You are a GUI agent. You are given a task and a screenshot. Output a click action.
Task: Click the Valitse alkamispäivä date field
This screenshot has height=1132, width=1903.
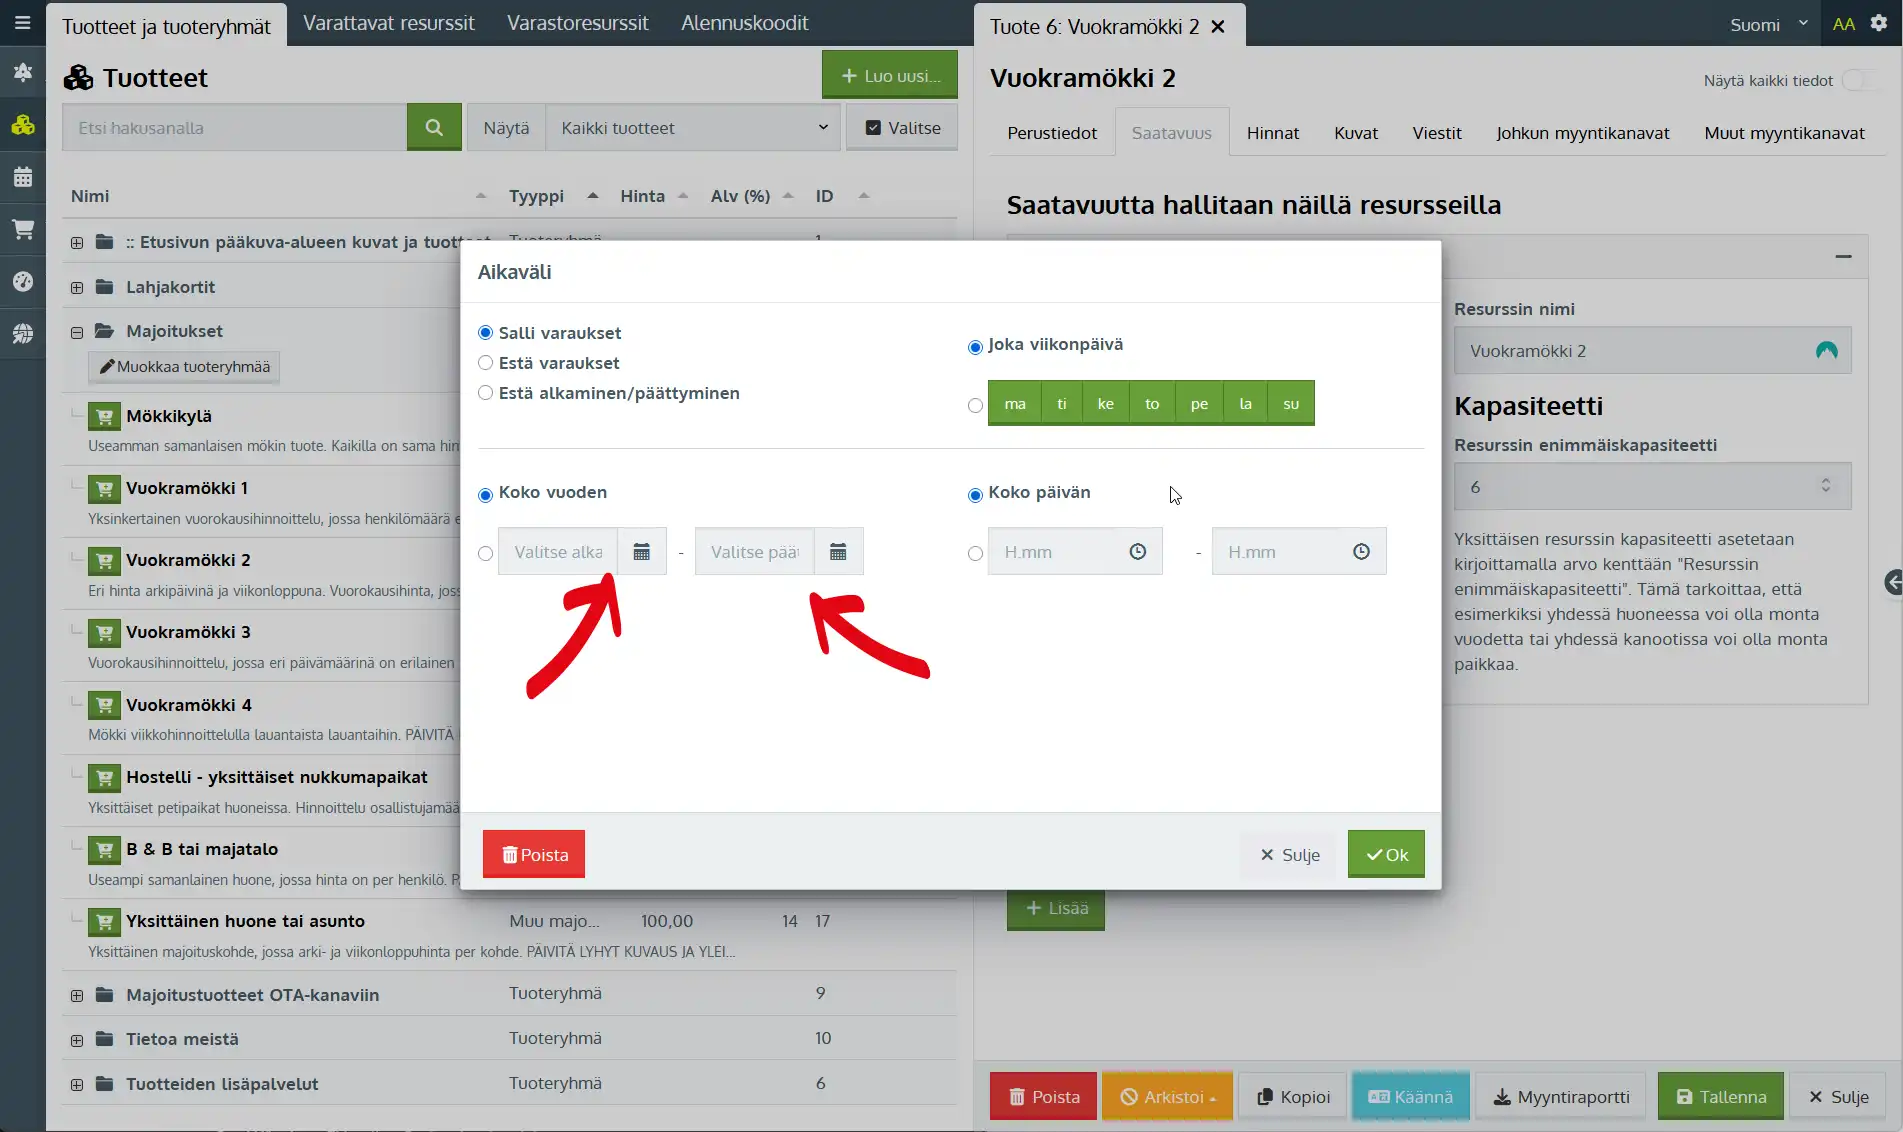558,552
